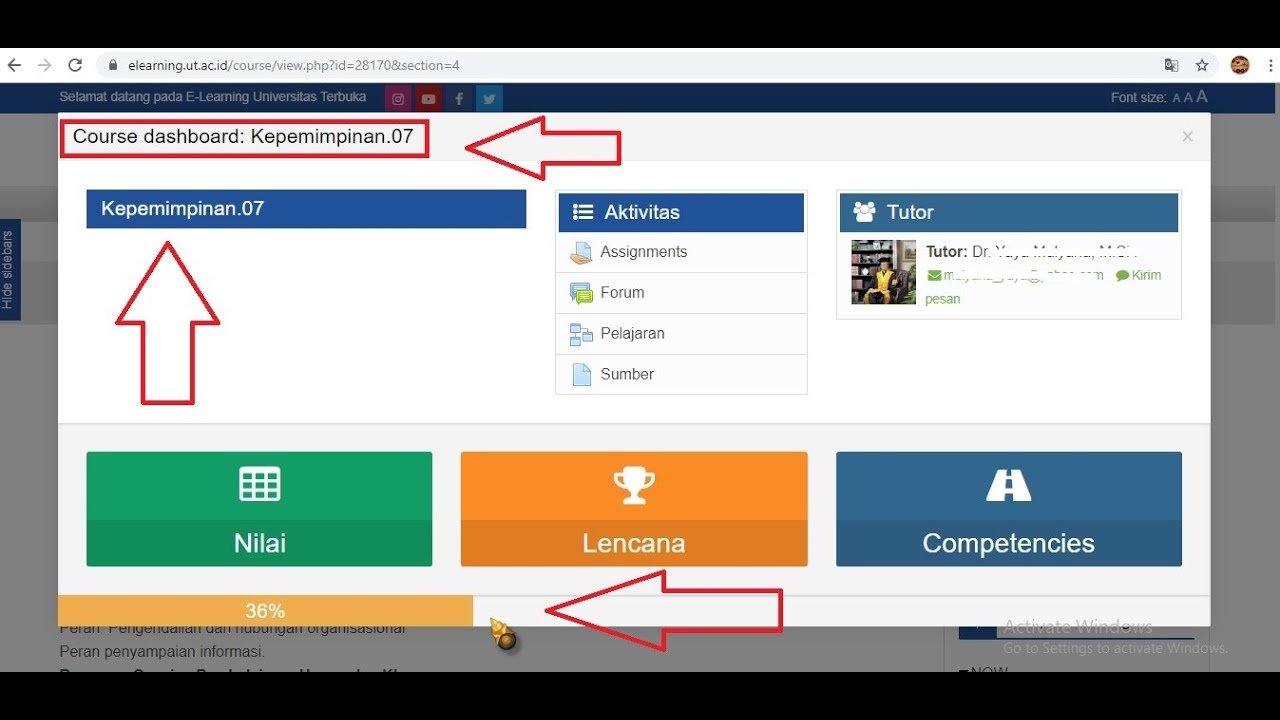This screenshot has height=720, width=1280.
Task: Click 'Course dashboard: Kepemimpinan.07' heading text
Action: pyautogui.click(x=243, y=137)
